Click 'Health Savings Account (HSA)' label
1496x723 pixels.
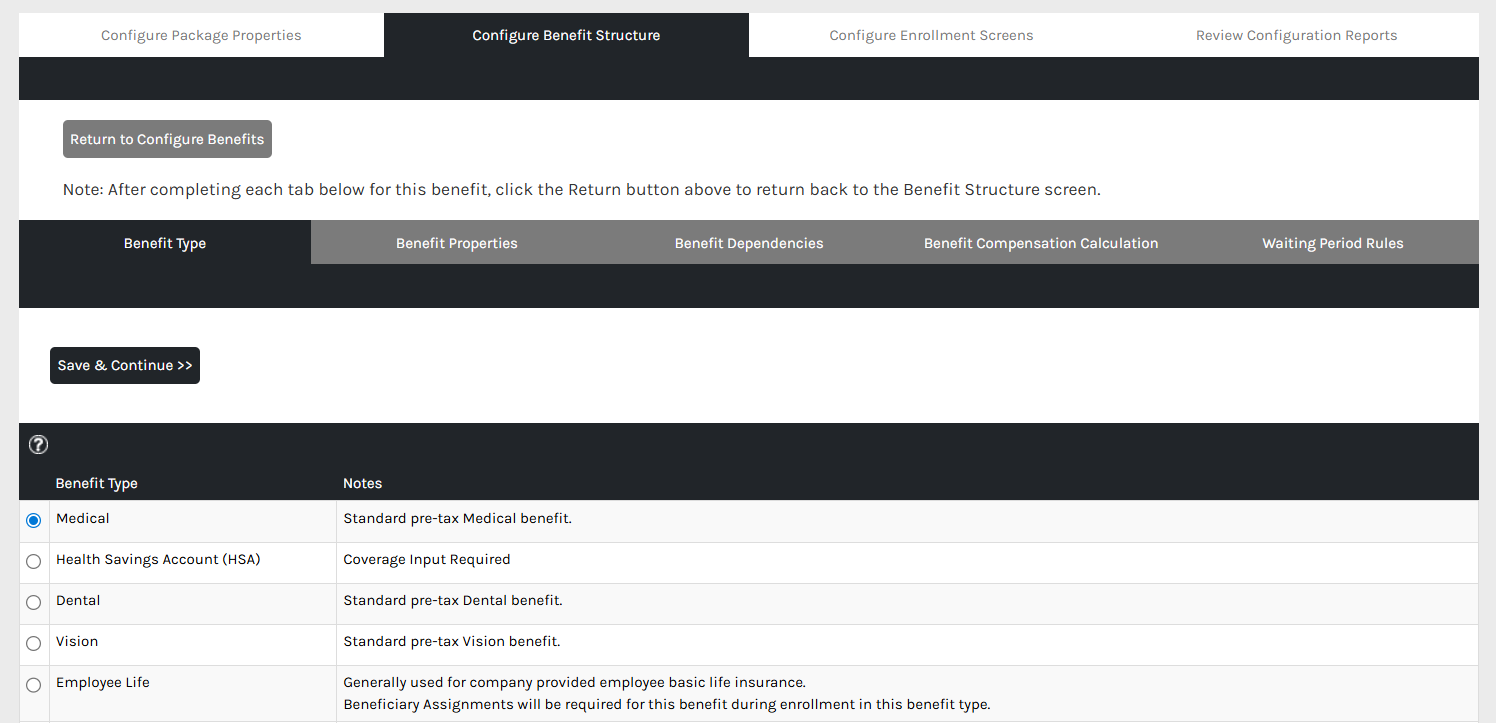(x=158, y=559)
